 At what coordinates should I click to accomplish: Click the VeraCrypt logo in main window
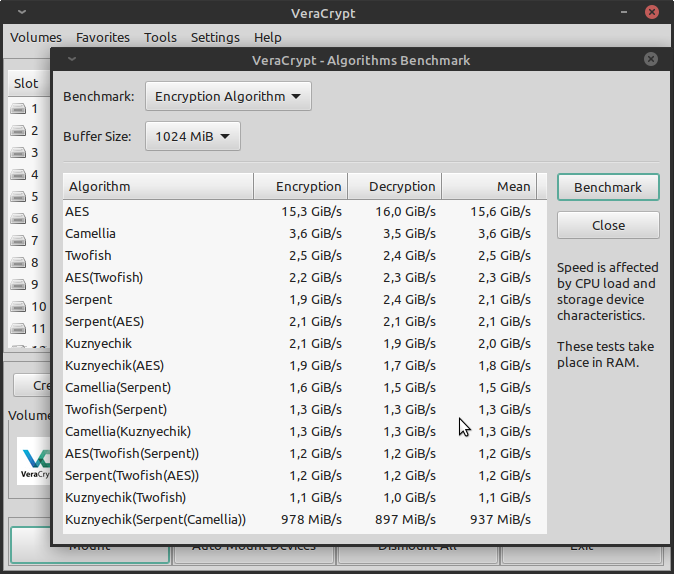(x=34, y=461)
